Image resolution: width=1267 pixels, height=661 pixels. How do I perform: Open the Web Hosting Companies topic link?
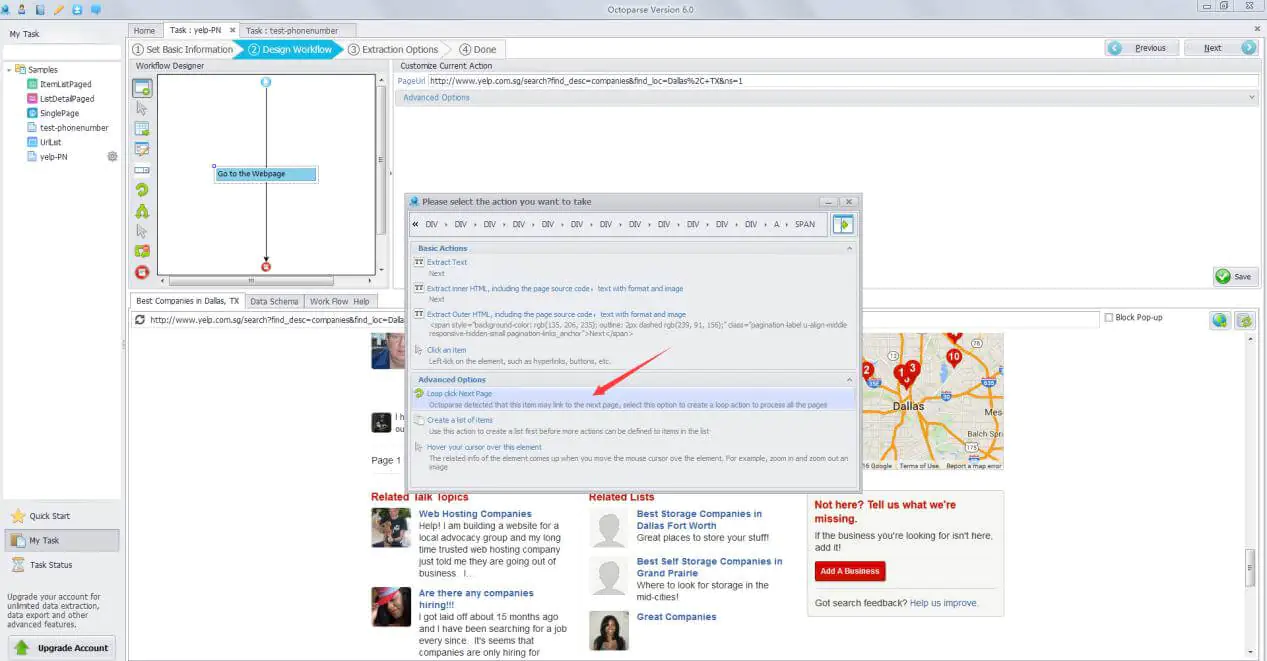[475, 513]
